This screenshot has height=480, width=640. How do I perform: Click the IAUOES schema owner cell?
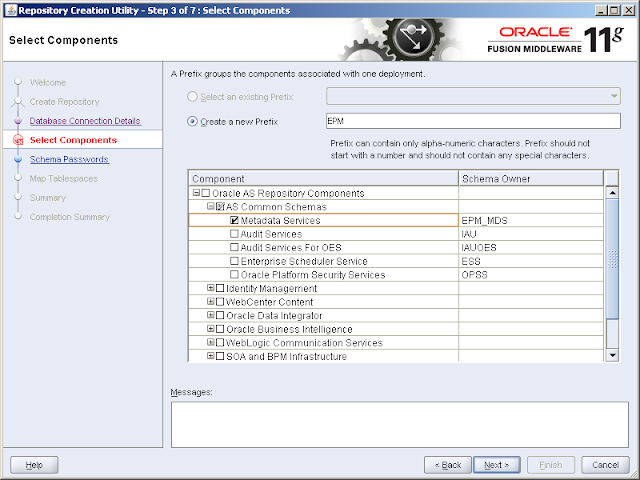click(x=531, y=247)
